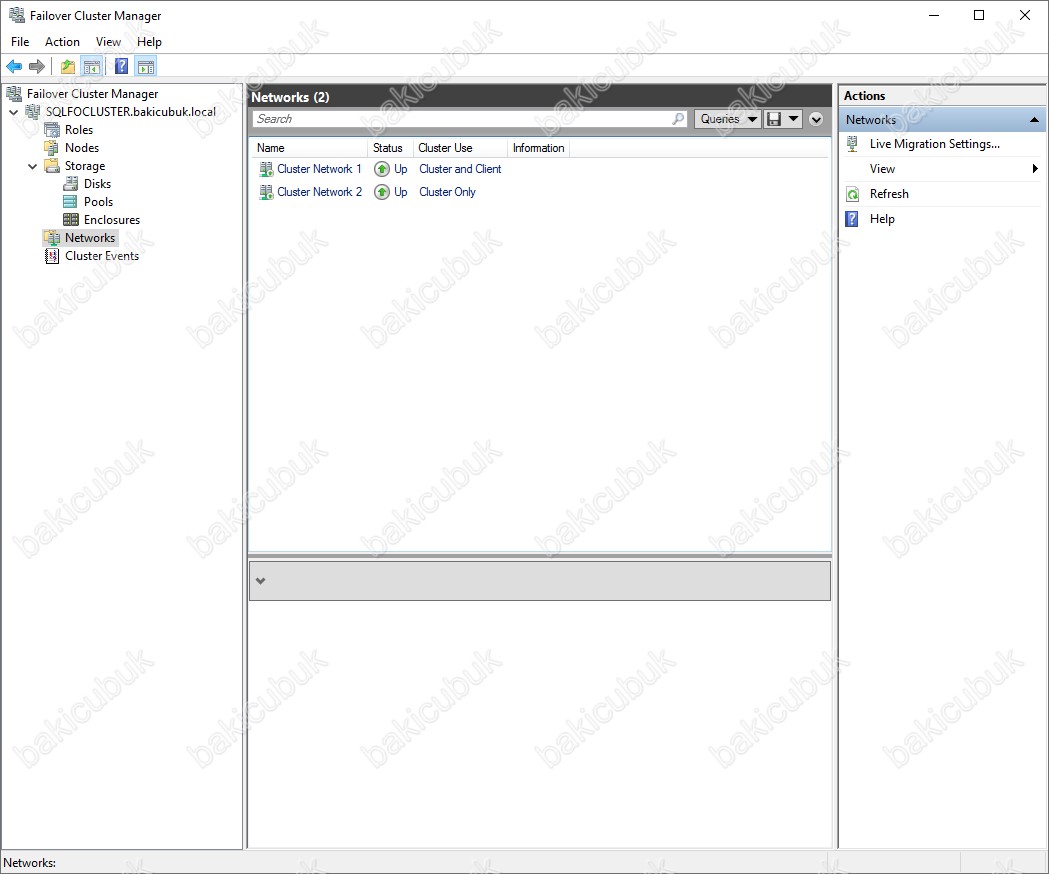This screenshot has height=874, width=1049.
Task: Click the search magnifier icon
Action: (678, 118)
